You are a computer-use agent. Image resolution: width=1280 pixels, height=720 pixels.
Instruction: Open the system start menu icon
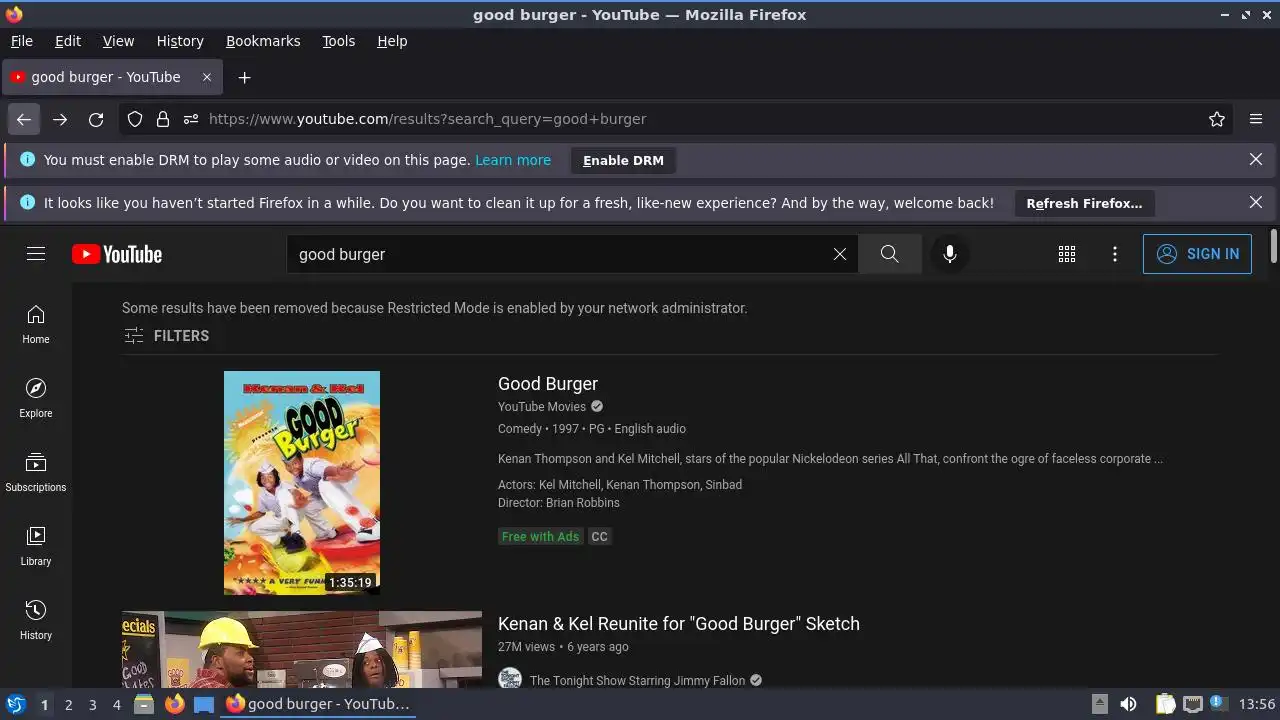point(15,704)
